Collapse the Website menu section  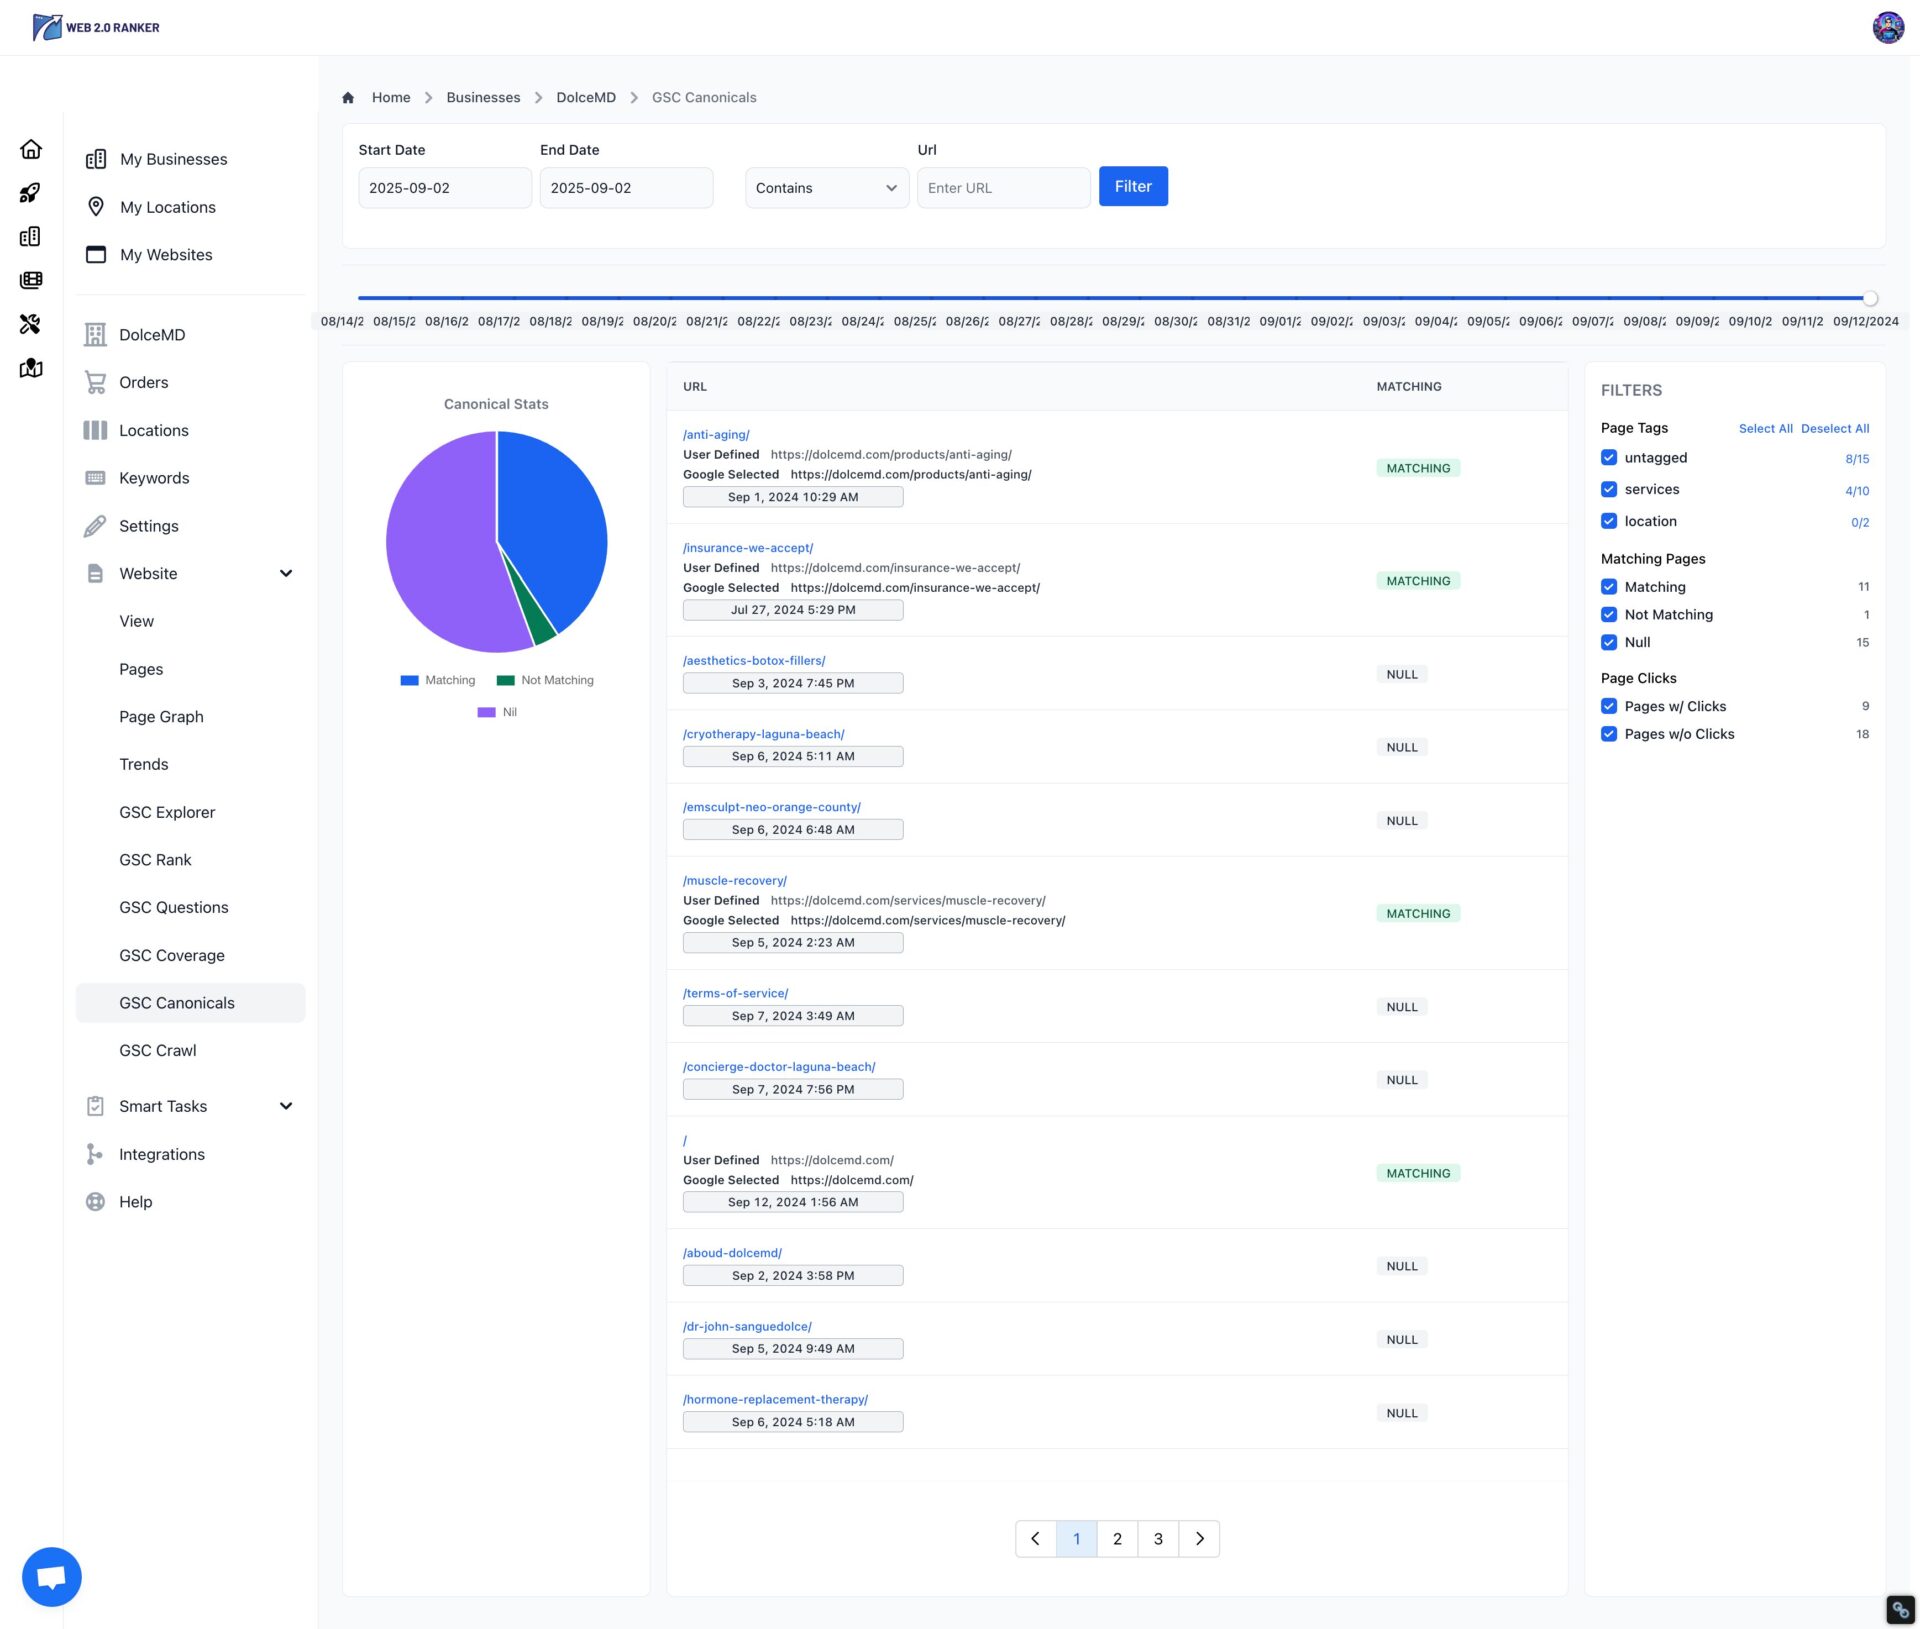[286, 574]
